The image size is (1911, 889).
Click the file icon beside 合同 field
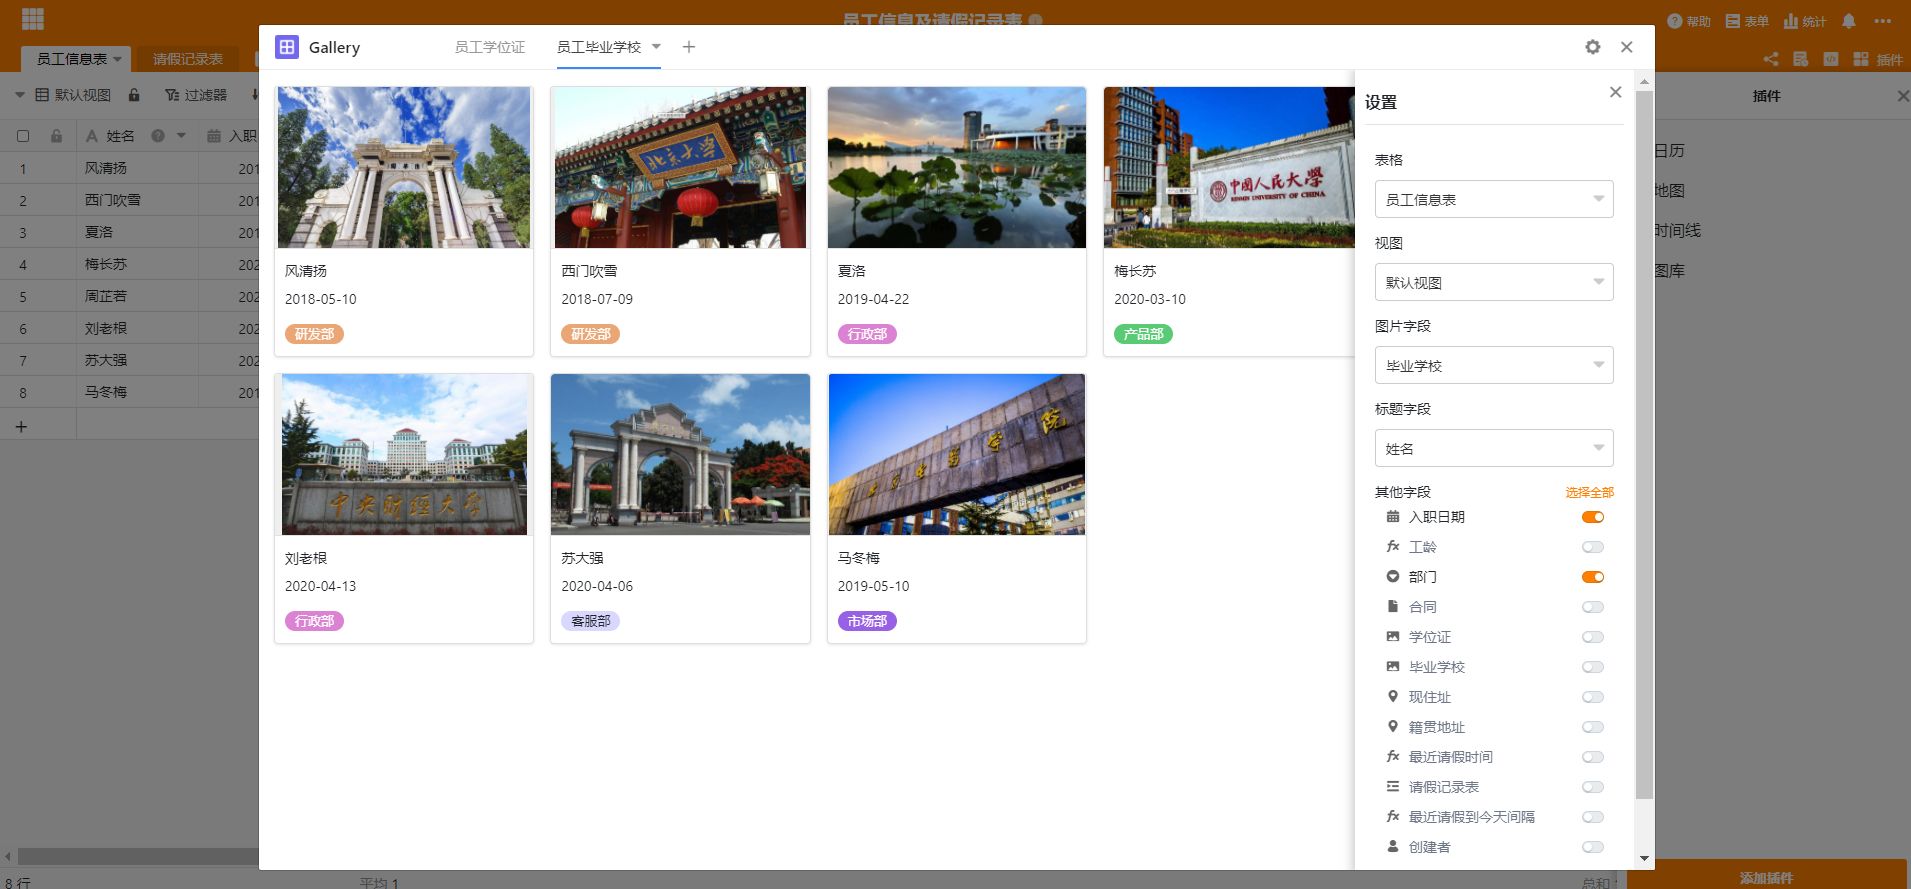[1393, 607]
